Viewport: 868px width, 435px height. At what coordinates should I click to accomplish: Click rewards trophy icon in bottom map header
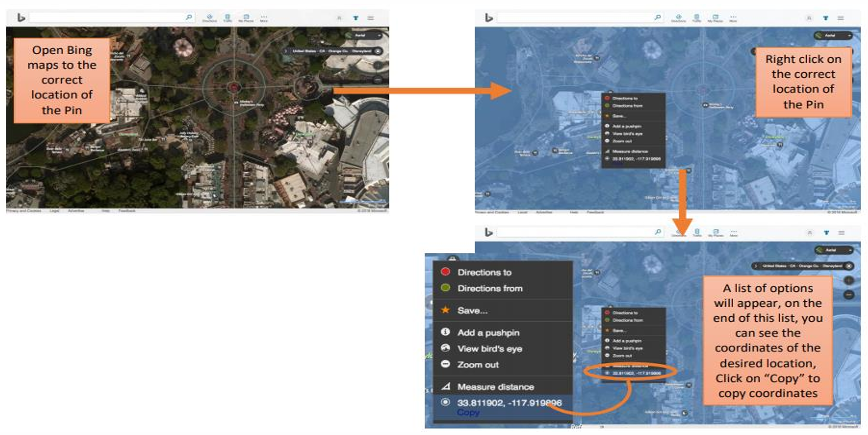[x=826, y=232]
